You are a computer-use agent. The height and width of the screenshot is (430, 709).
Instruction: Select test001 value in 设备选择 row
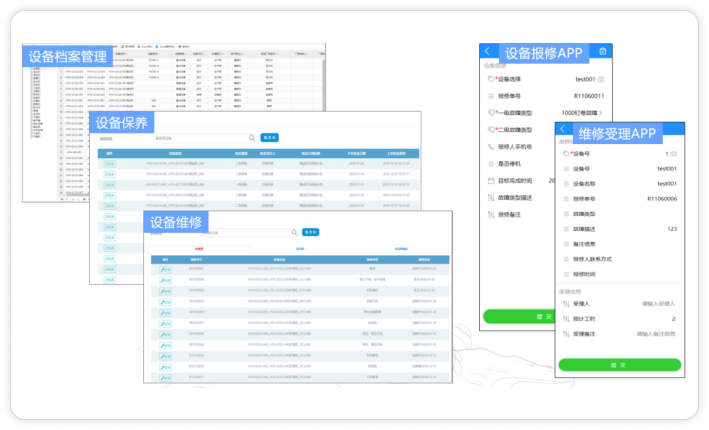[x=585, y=79]
